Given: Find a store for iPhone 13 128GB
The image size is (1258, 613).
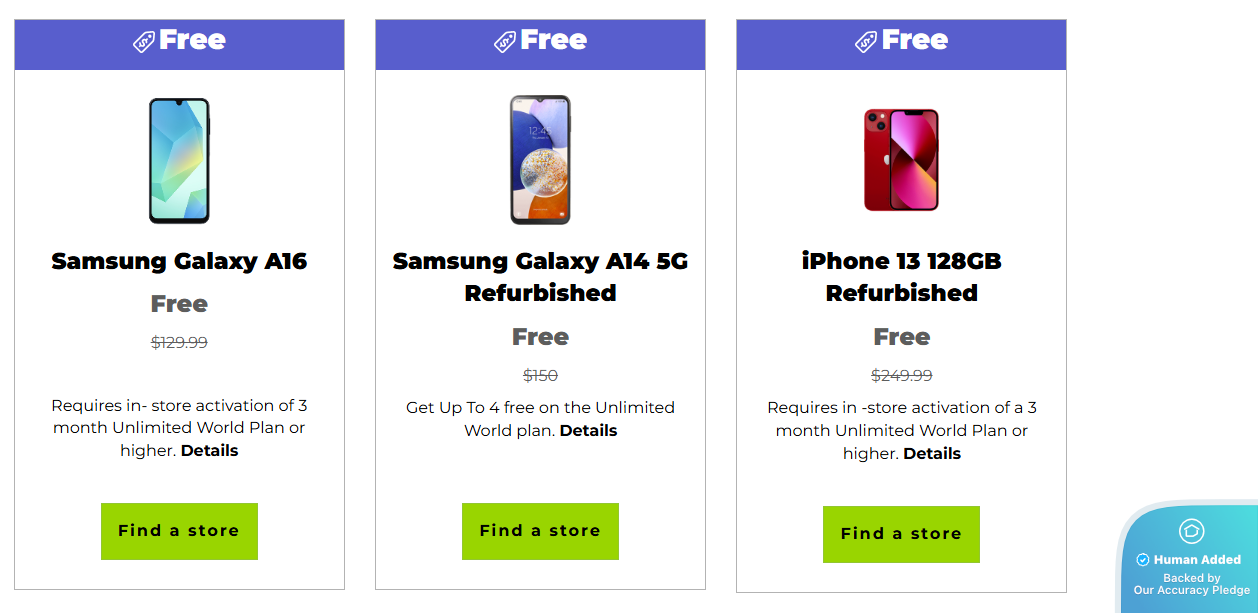Looking at the screenshot, I should tap(901, 534).
